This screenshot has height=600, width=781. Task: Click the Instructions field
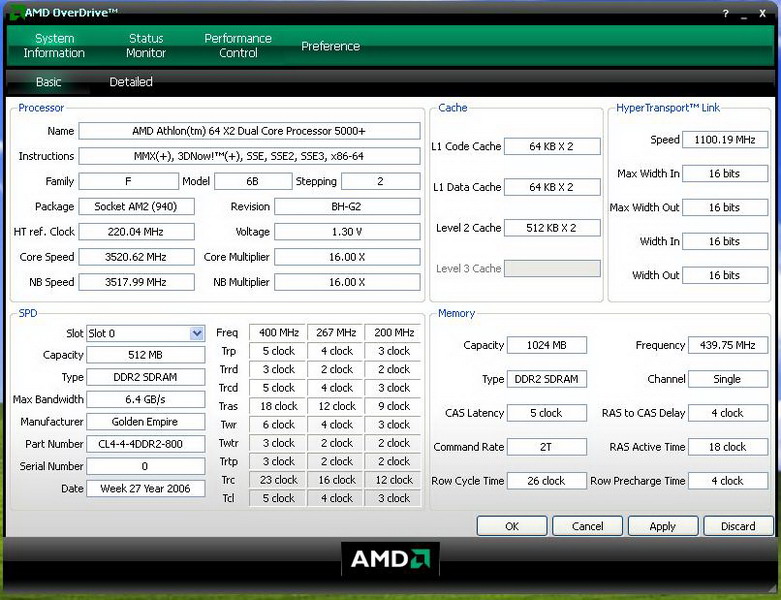point(249,156)
